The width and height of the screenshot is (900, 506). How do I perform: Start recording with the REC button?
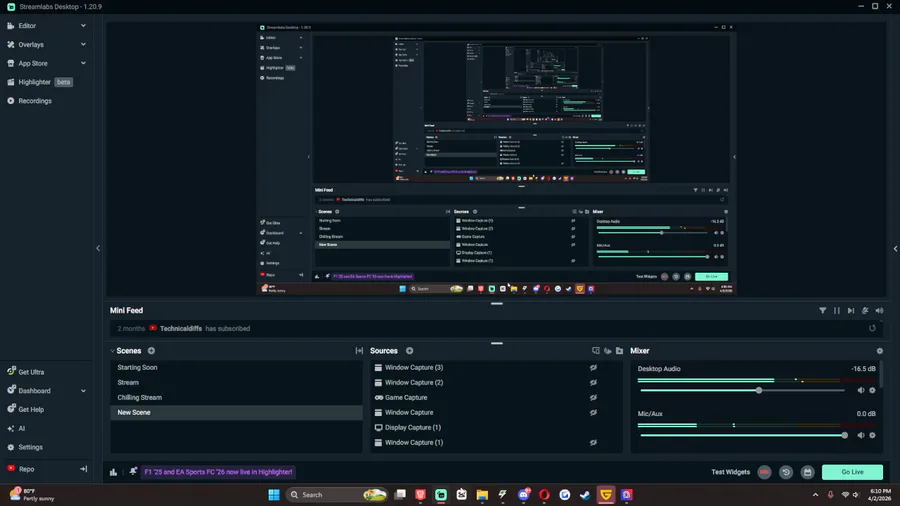point(764,472)
